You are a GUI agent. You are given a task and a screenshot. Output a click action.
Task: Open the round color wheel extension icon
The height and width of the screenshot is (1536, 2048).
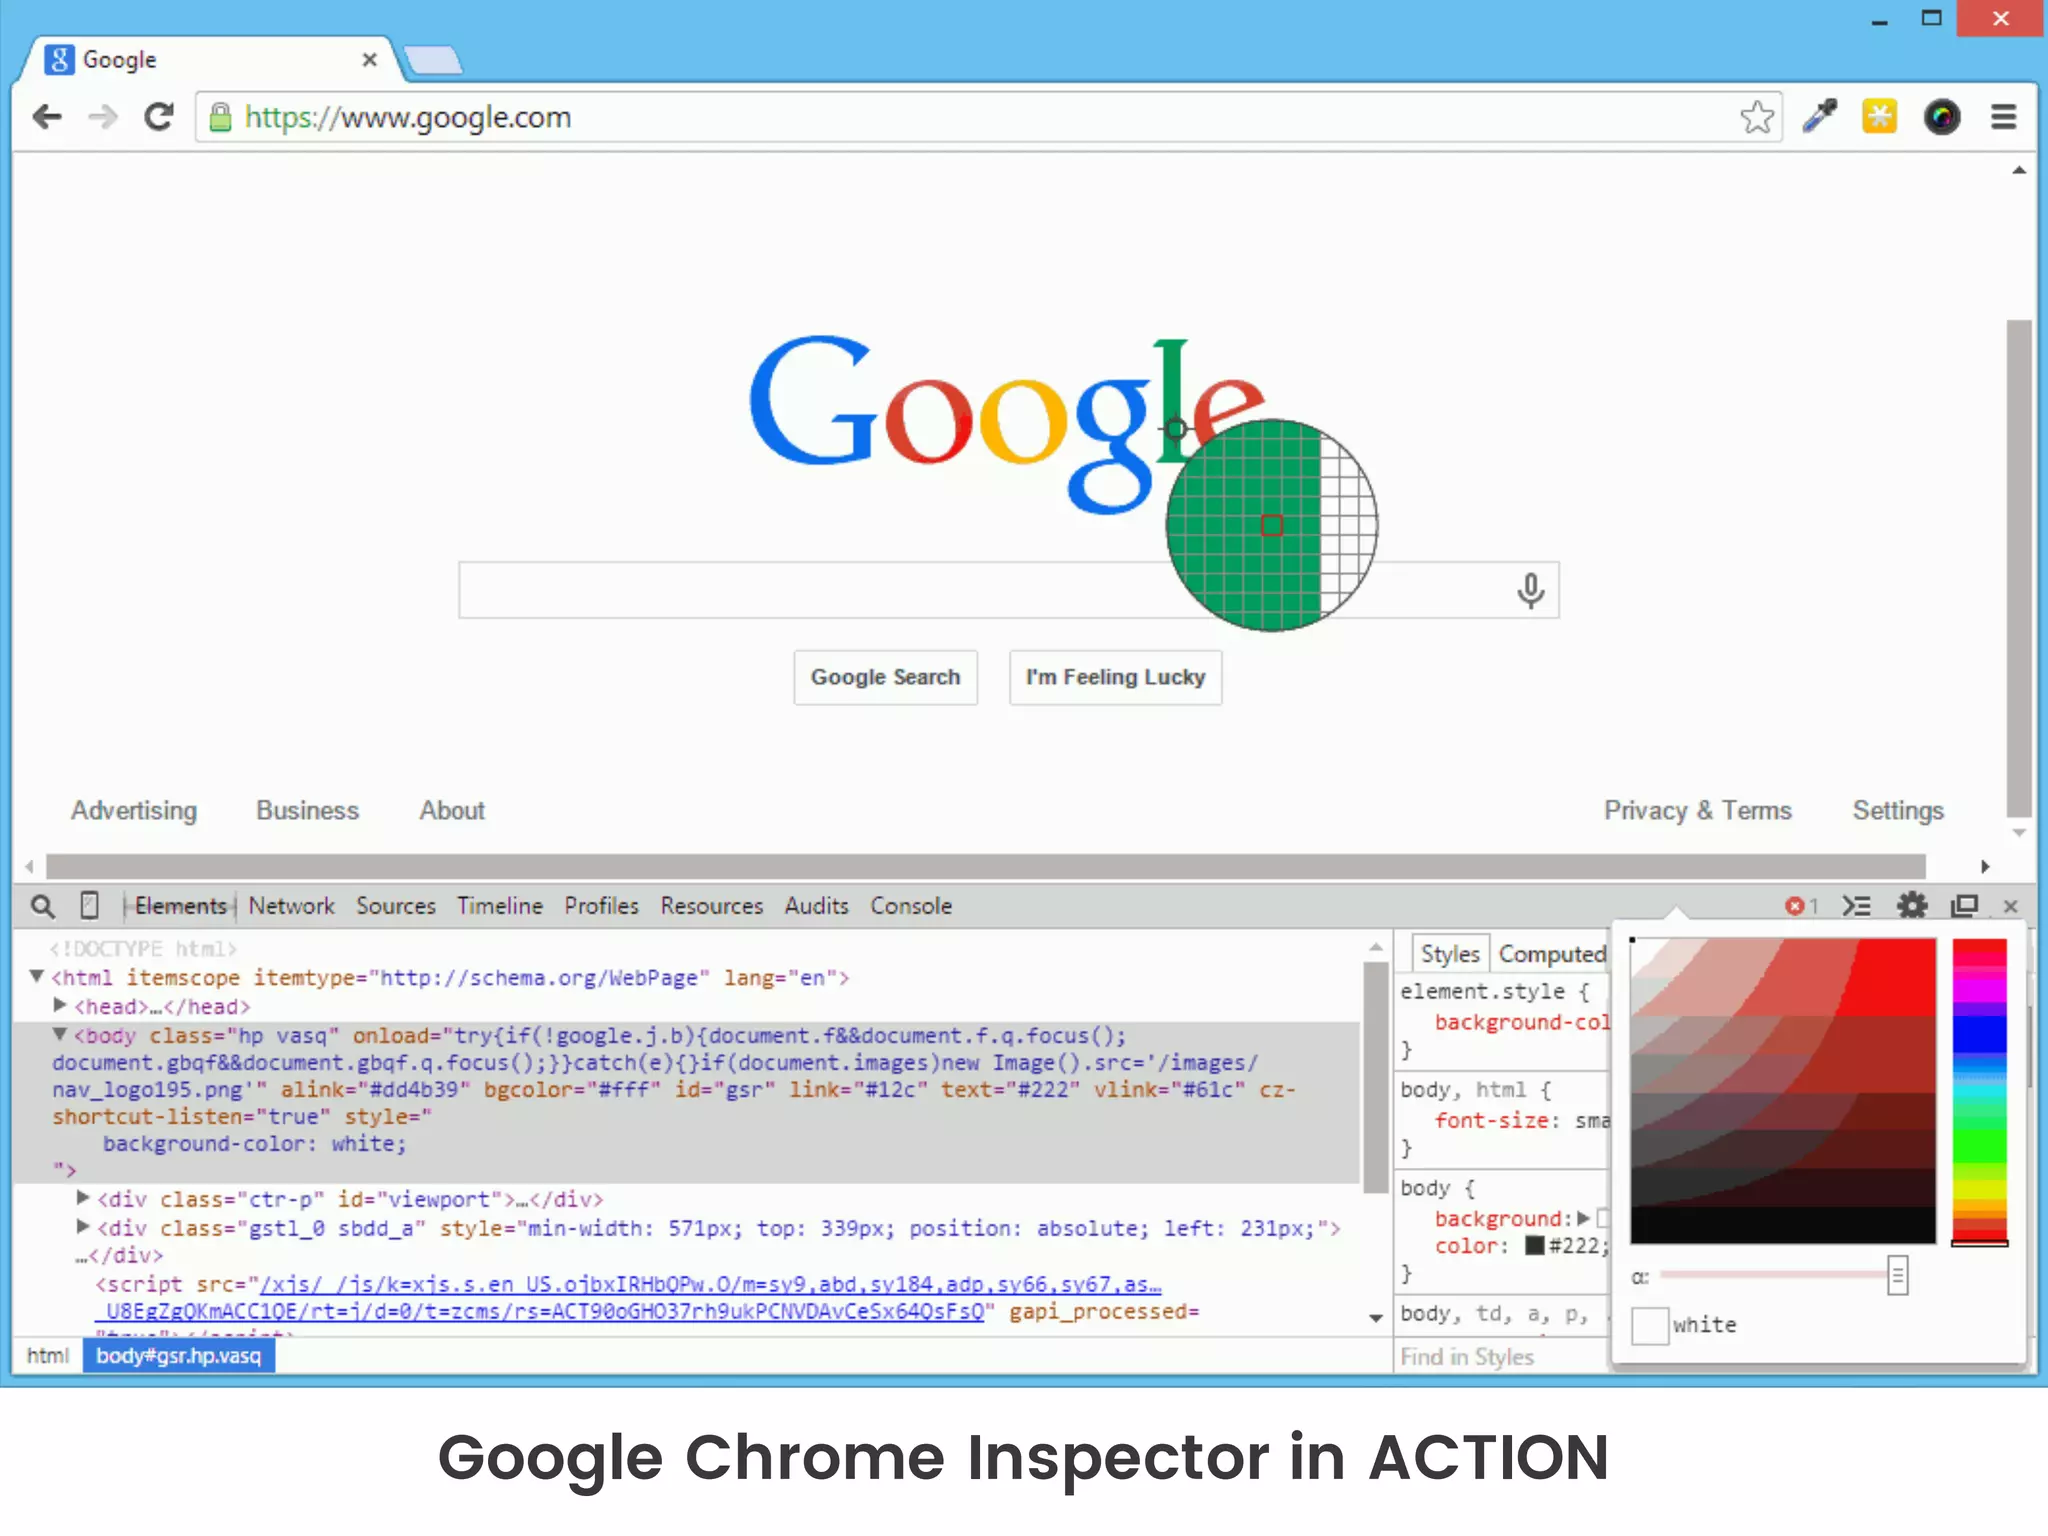(x=1942, y=117)
